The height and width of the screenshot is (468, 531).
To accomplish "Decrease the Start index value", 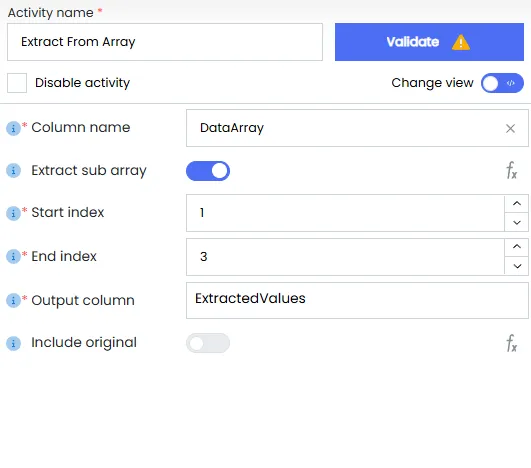I will [516, 222].
